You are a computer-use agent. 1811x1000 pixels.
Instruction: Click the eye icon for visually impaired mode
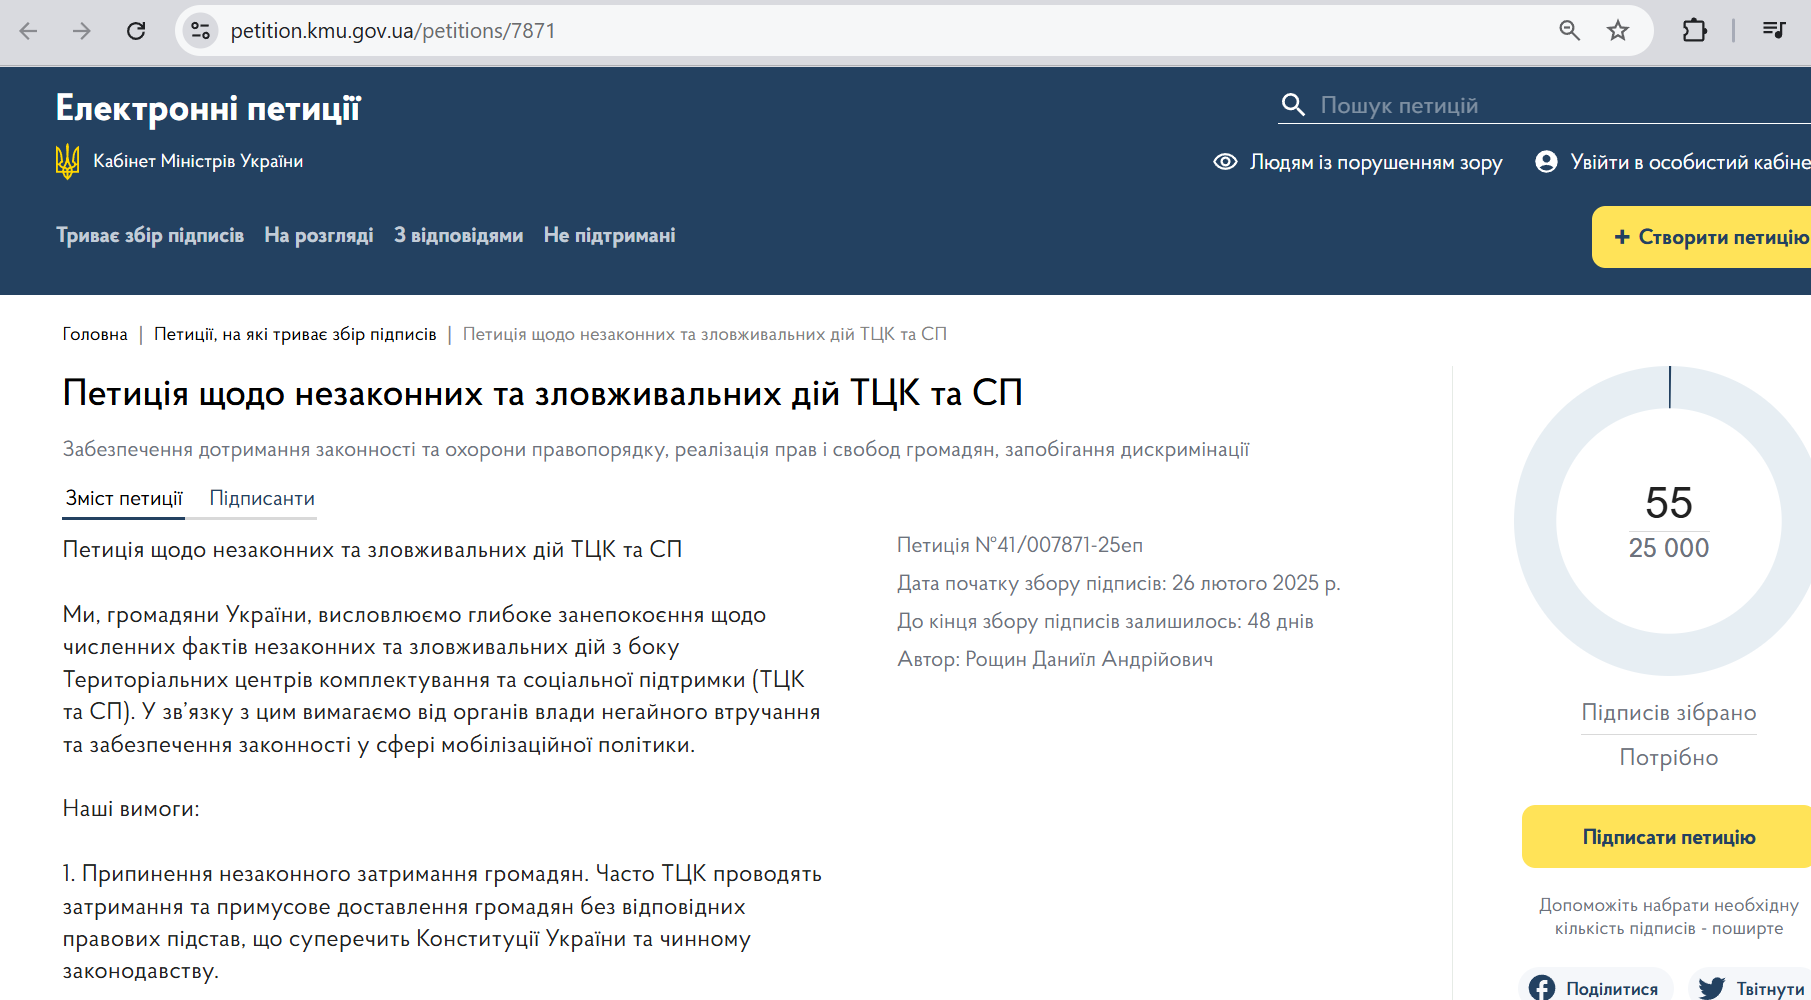(x=1225, y=162)
